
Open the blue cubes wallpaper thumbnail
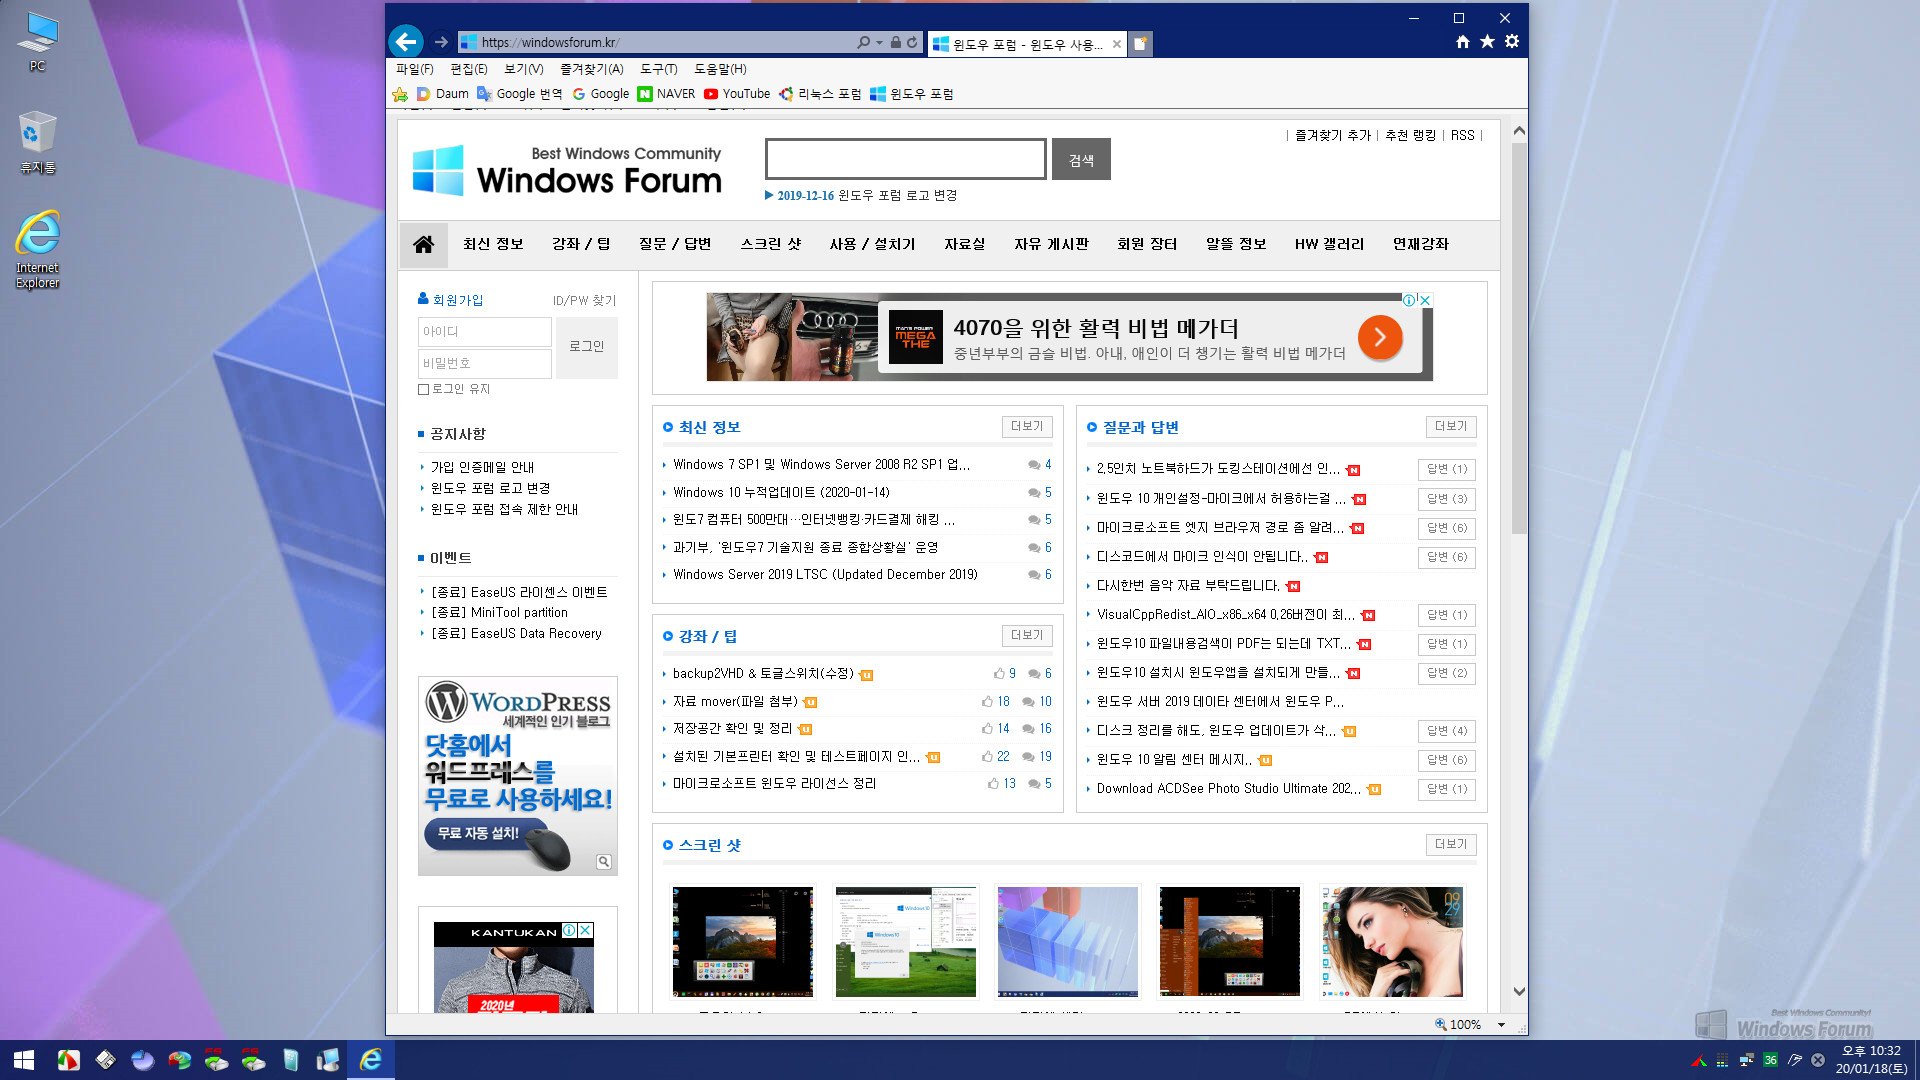[x=1068, y=942]
